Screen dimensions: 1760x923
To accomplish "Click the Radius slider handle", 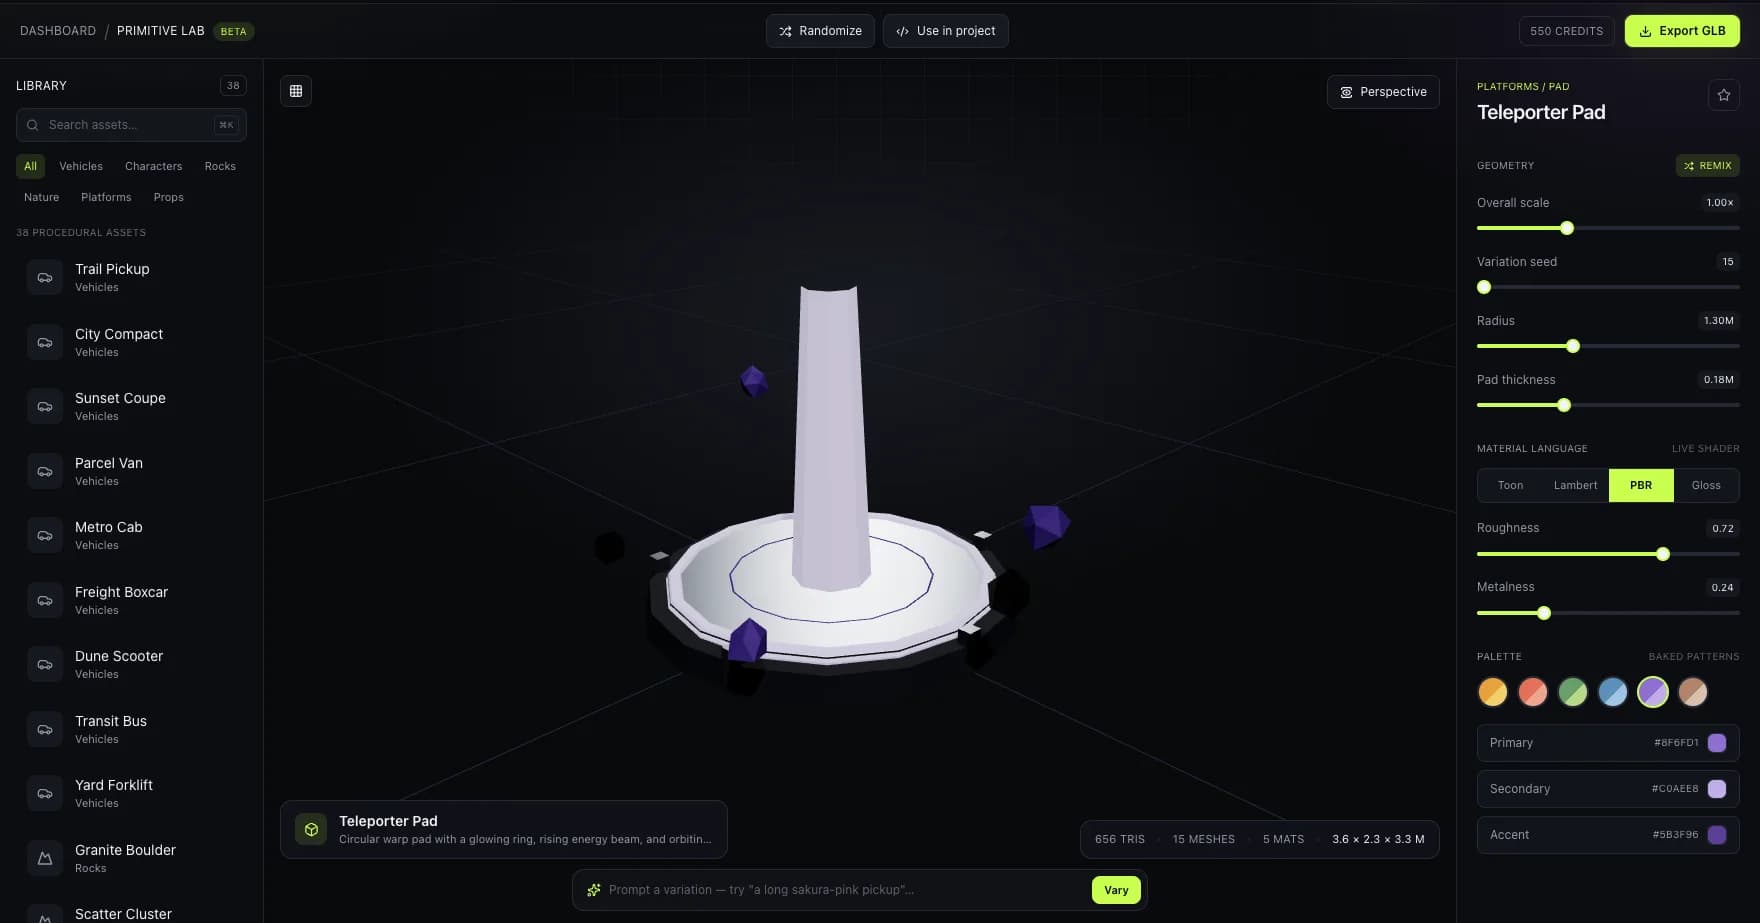I will [1573, 346].
